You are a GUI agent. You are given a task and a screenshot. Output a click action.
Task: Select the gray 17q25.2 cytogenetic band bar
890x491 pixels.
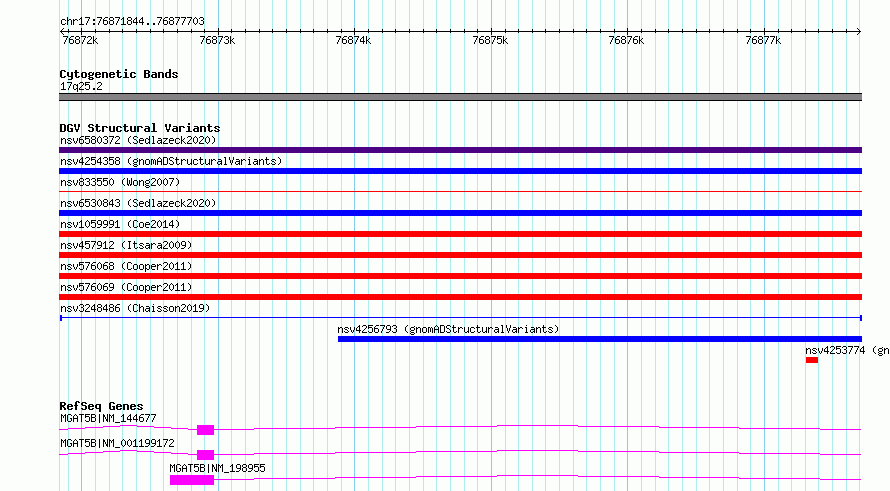click(460, 97)
